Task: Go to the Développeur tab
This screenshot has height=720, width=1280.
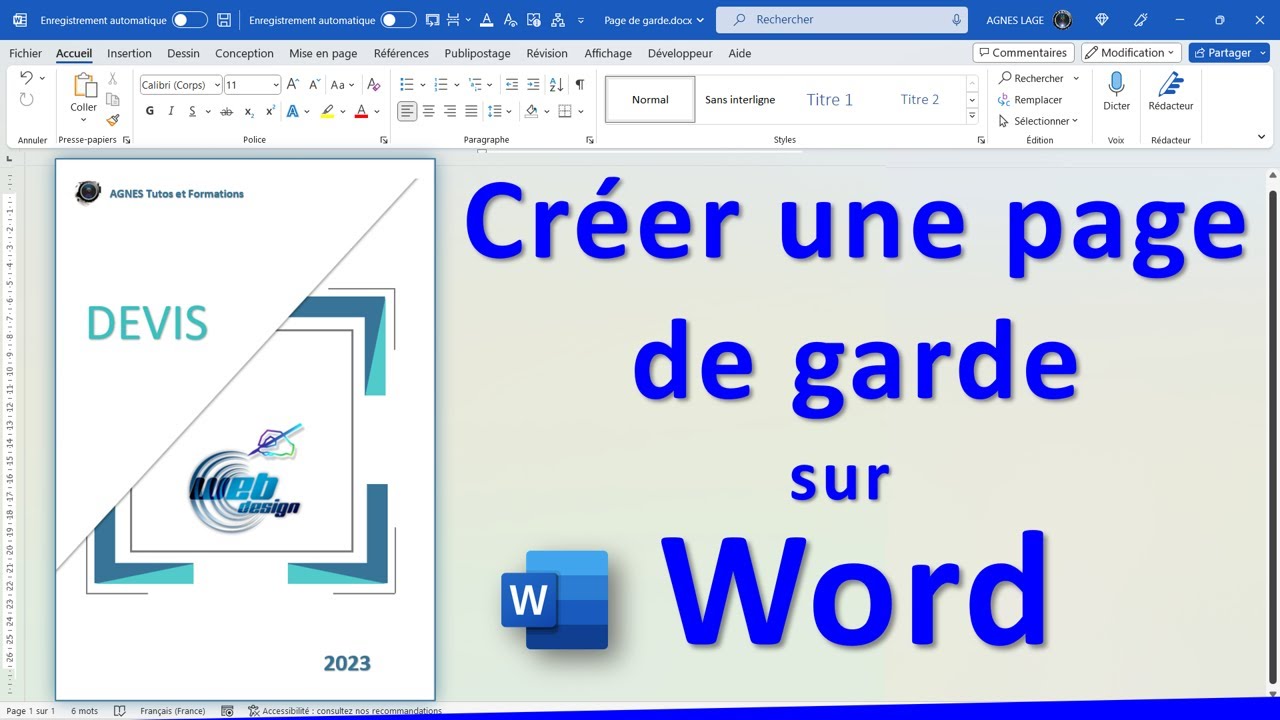Action: point(680,53)
